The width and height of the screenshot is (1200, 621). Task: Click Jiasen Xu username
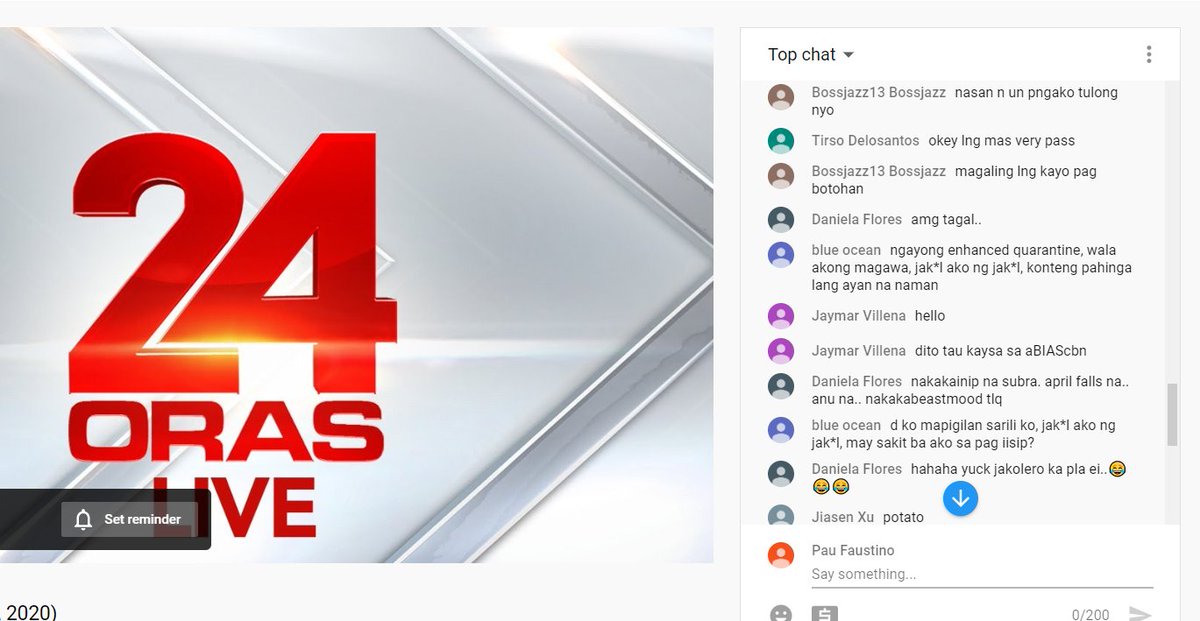(x=843, y=517)
